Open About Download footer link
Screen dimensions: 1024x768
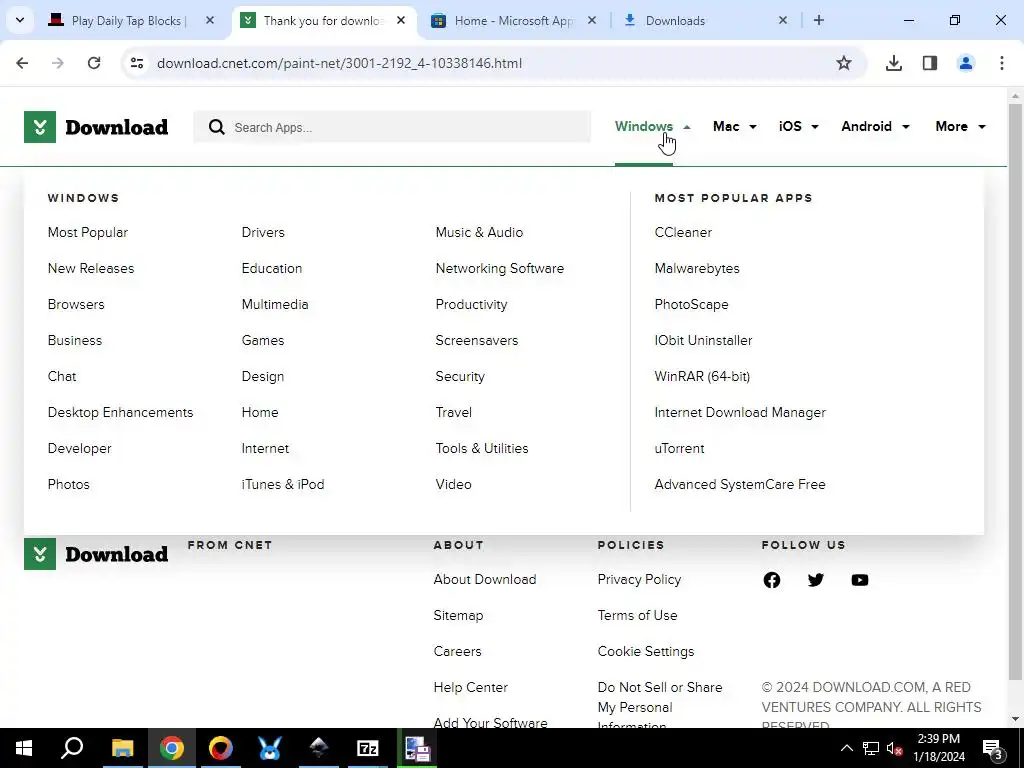click(x=485, y=579)
